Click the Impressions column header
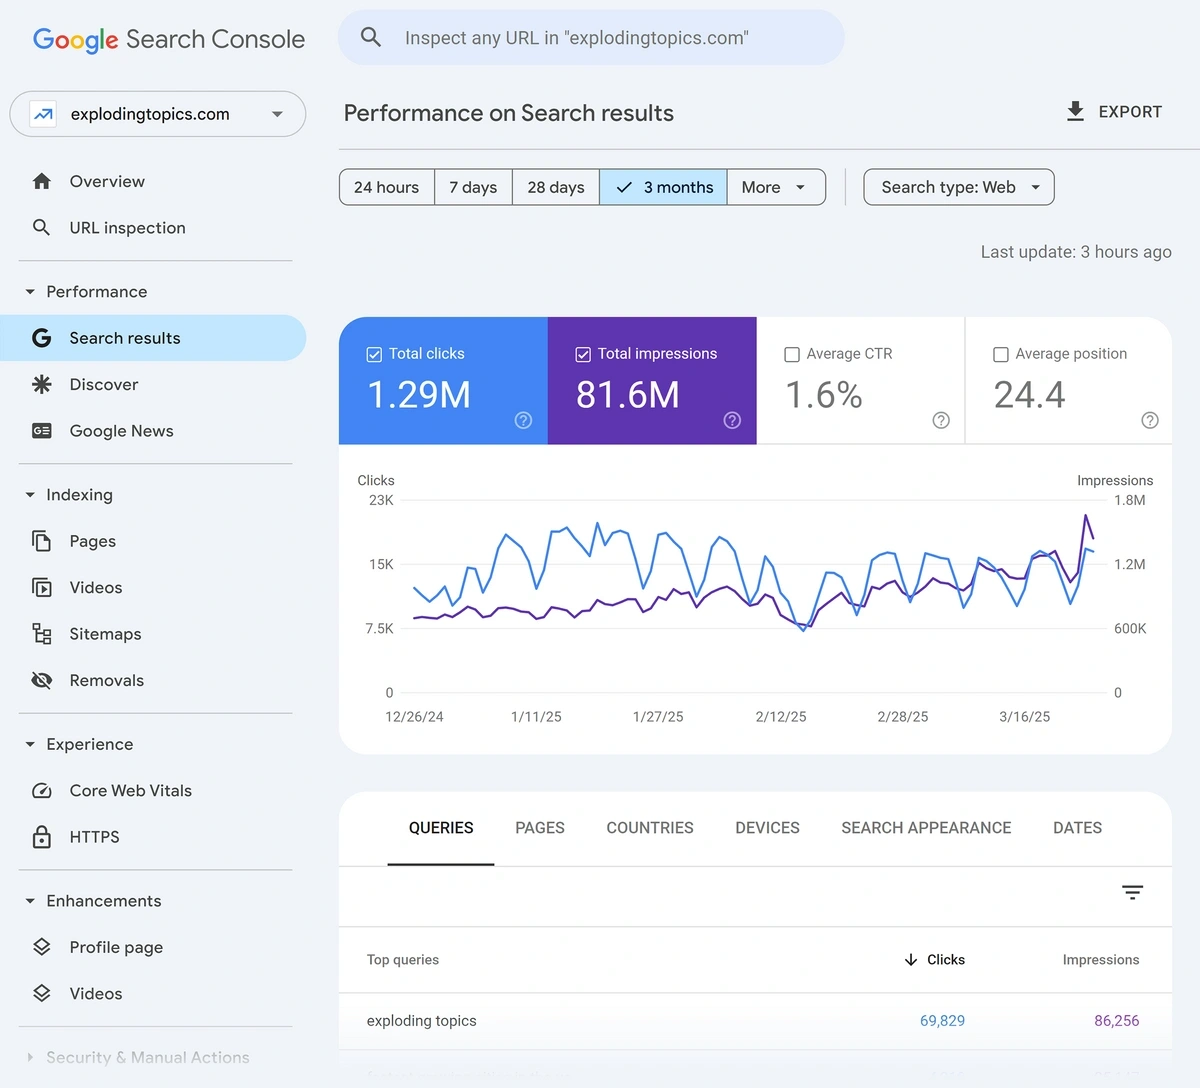1200x1088 pixels. (x=1101, y=959)
